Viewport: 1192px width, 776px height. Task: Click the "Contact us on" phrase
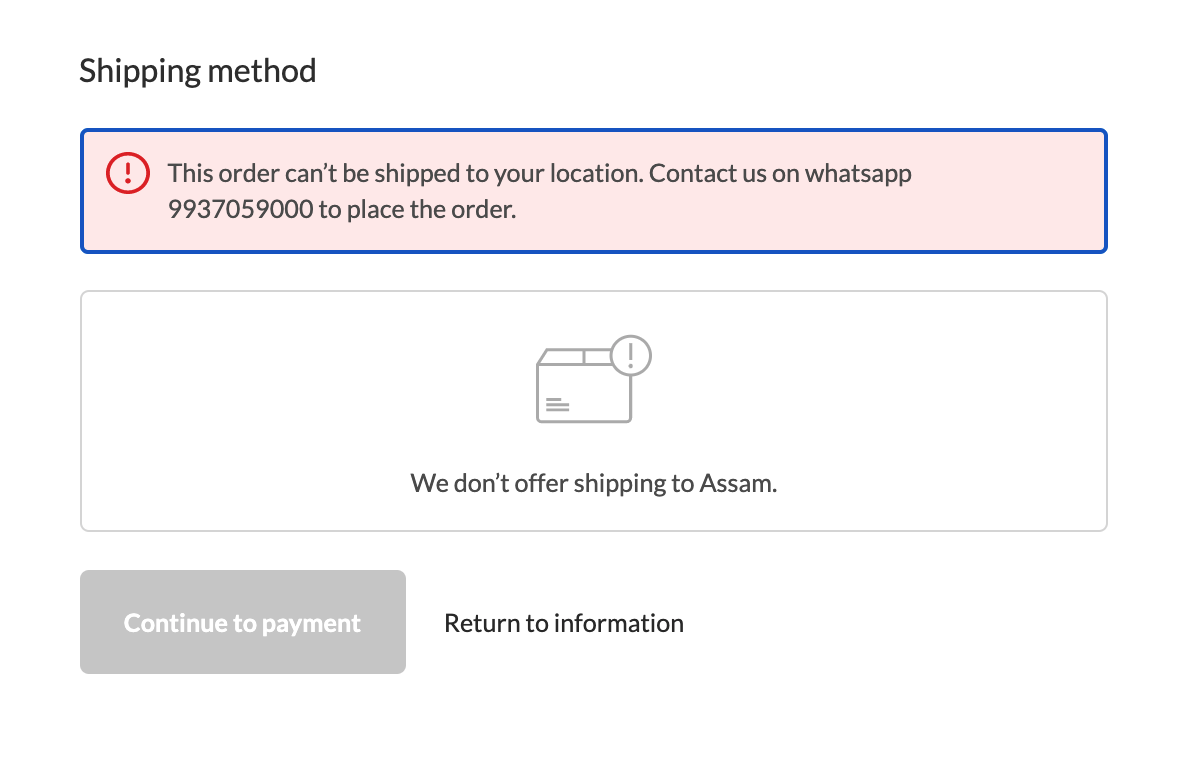coord(724,173)
